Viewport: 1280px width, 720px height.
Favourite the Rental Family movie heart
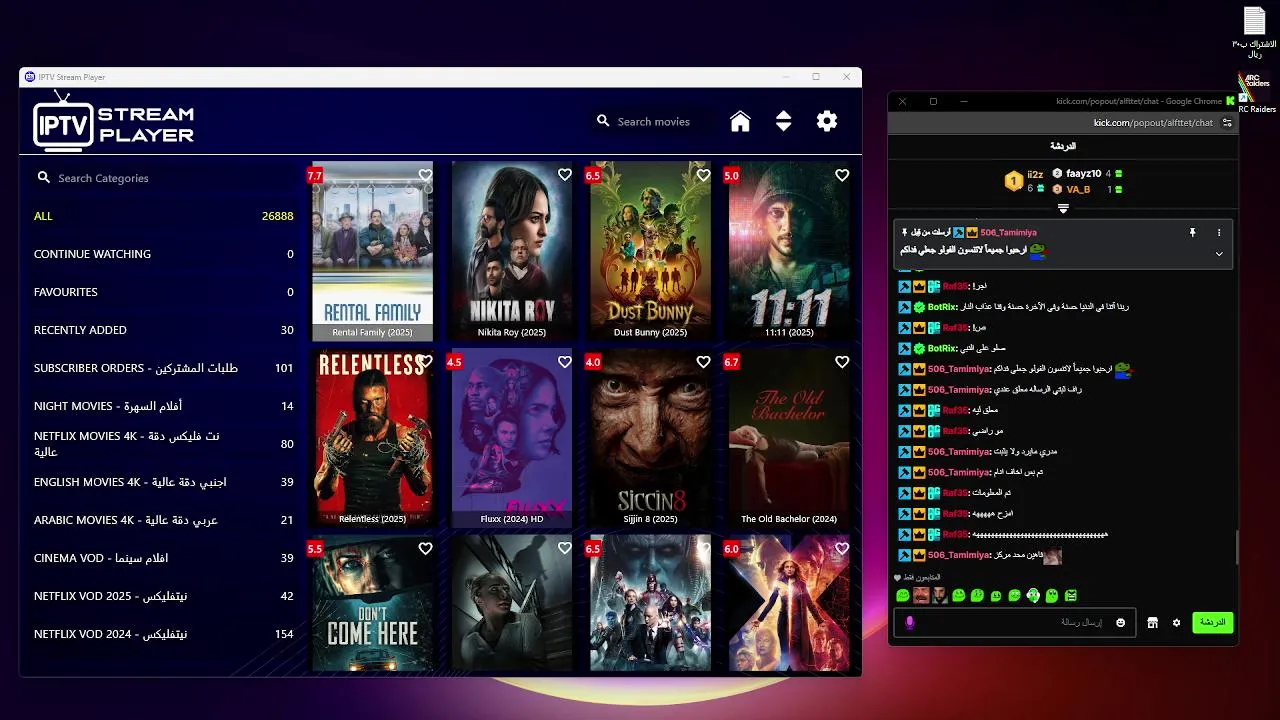tap(425, 175)
